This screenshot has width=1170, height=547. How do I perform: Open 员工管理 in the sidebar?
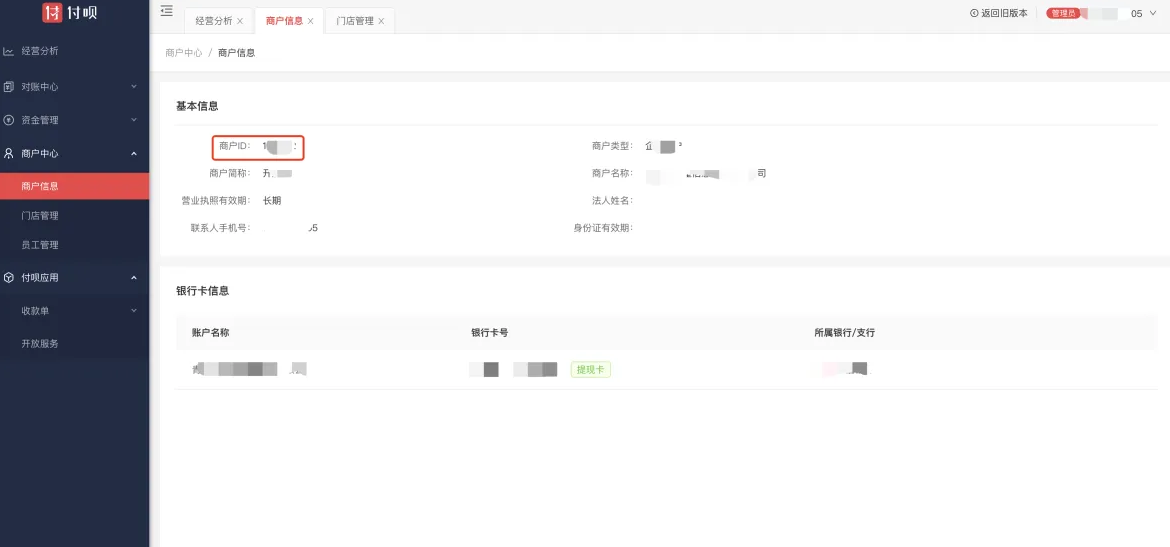[40, 245]
